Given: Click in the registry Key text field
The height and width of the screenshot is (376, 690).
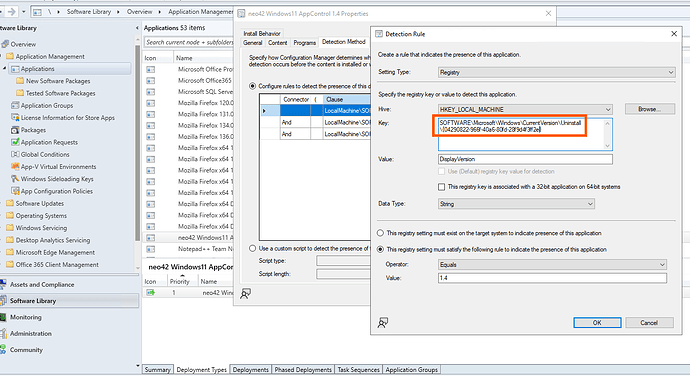Looking at the screenshot, I should tap(525, 134).
